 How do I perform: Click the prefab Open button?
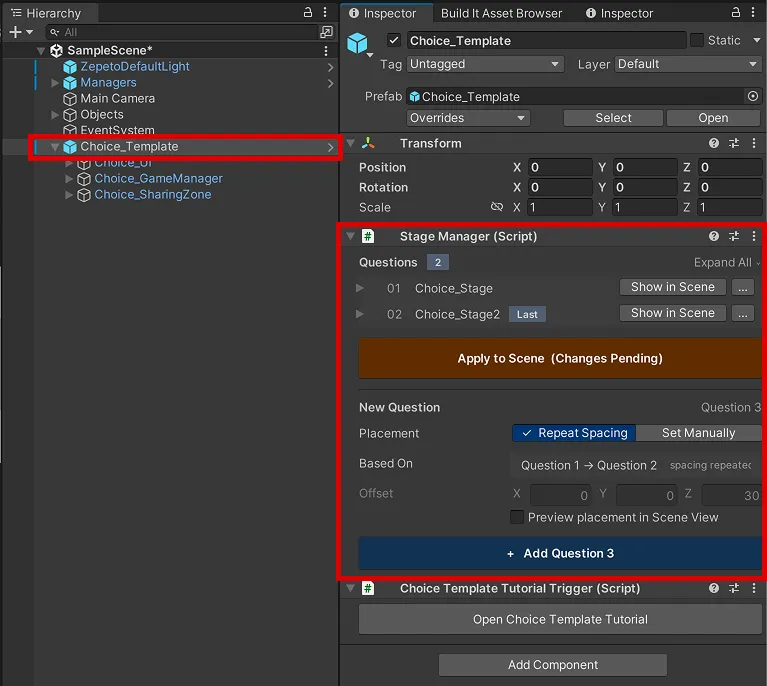713,118
